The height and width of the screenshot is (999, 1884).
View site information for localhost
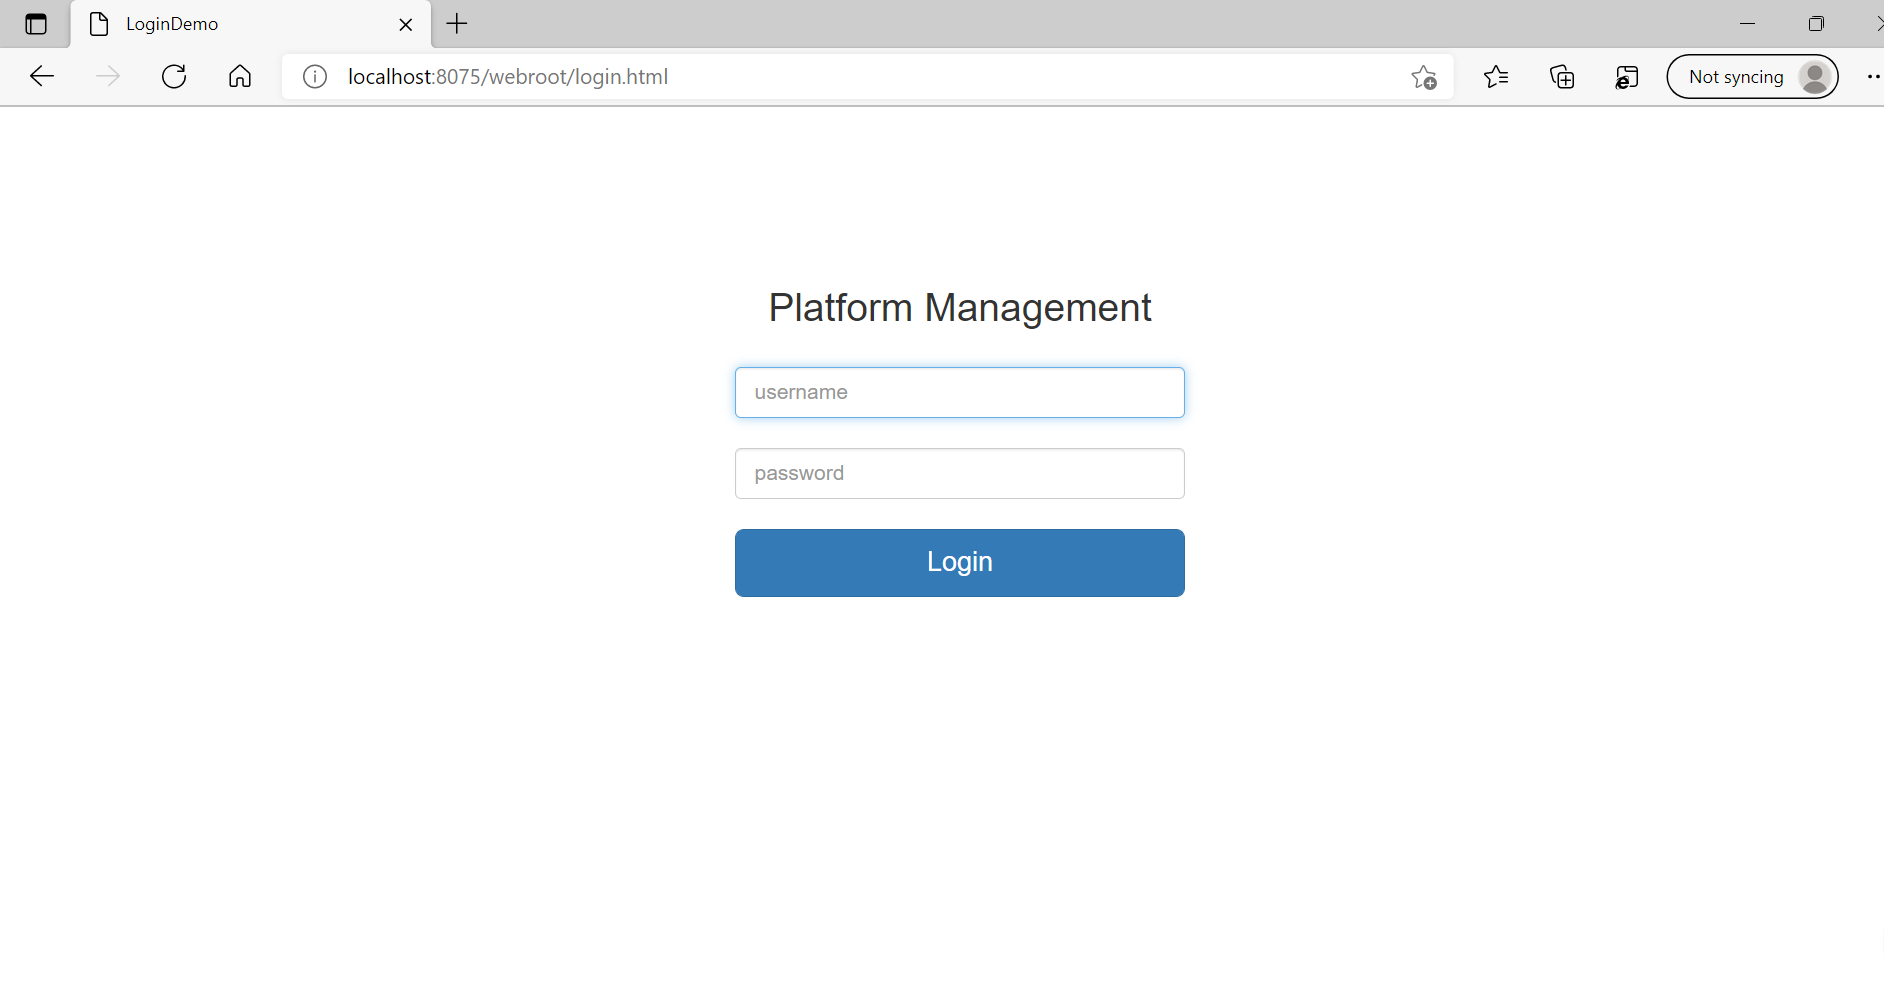click(x=314, y=76)
